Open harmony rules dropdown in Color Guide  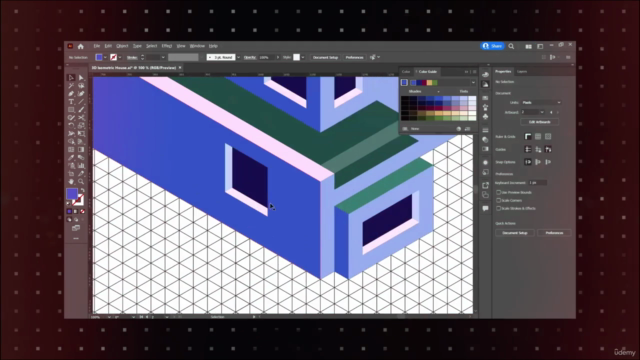click(x=473, y=82)
